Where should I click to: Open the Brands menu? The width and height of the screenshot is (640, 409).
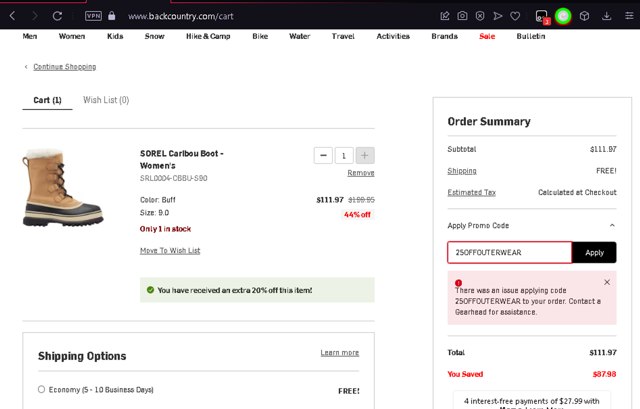(x=444, y=36)
